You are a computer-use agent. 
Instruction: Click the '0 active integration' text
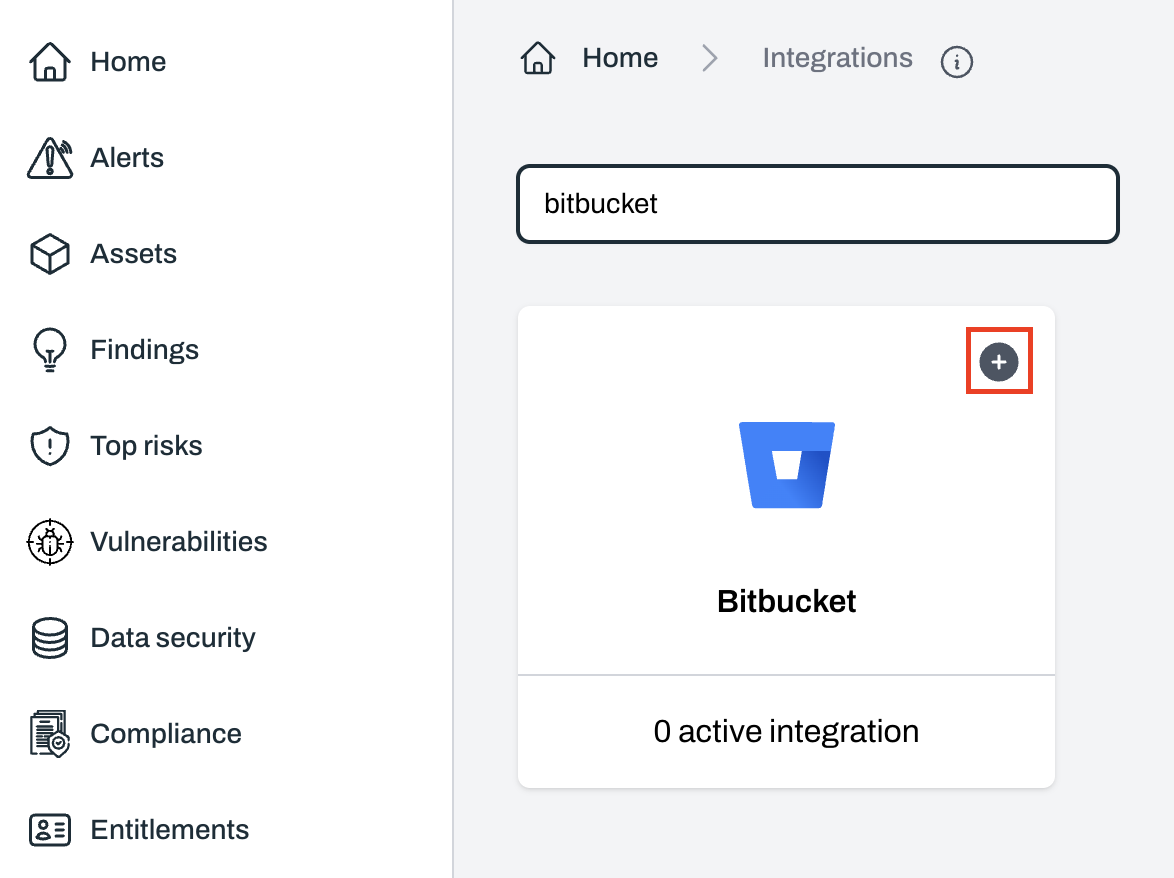tap(786, 731)
